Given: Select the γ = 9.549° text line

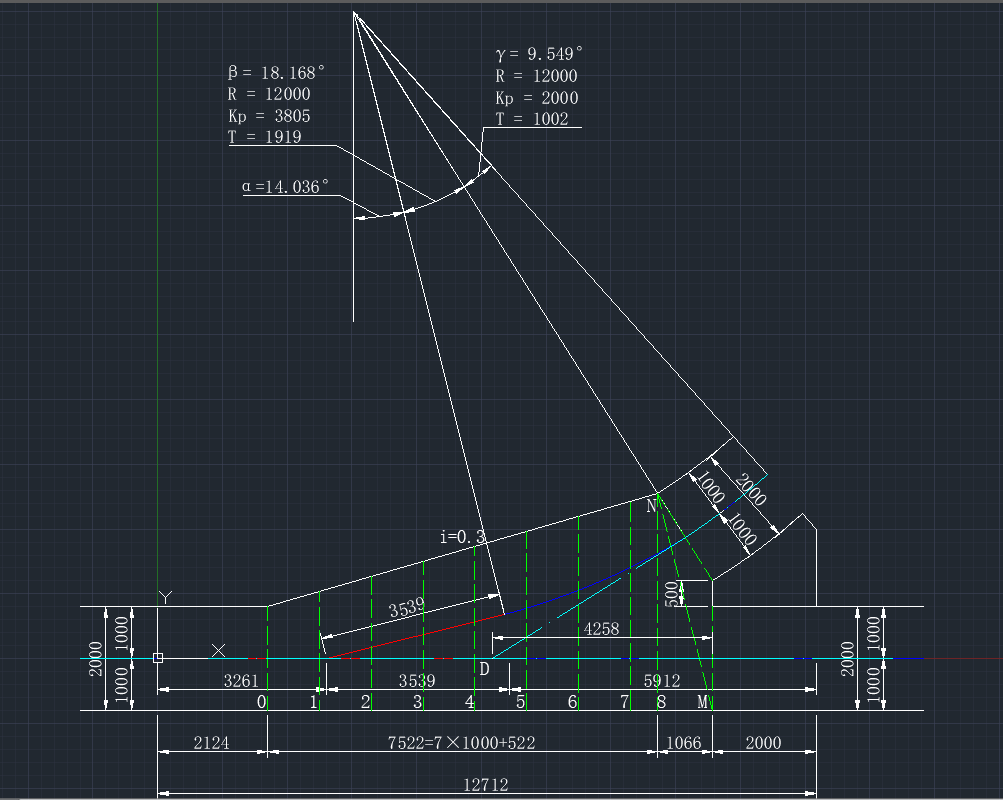Looking at the screenshot, I should [539, 54].
